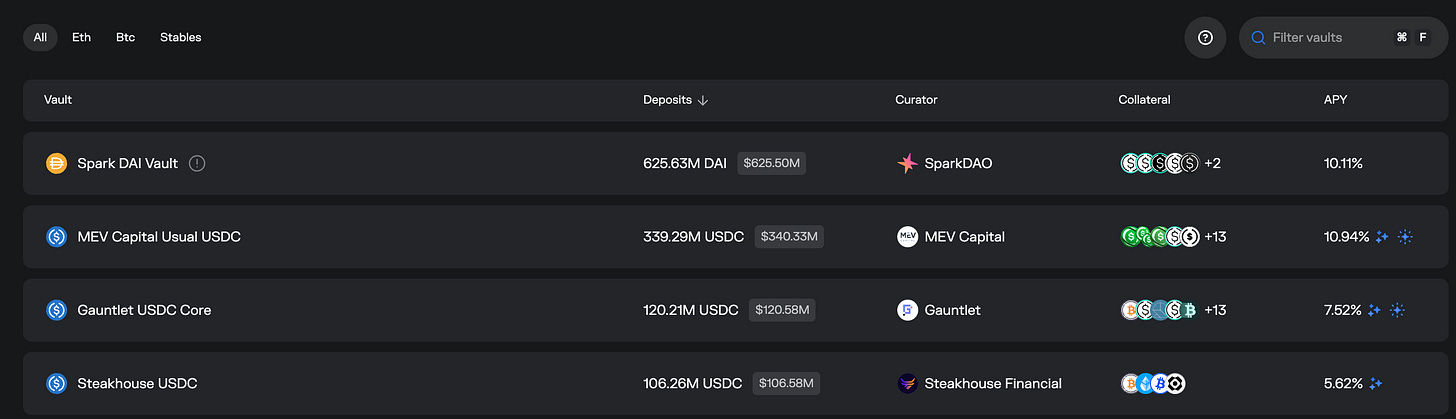Click the MEV Capital curator logo

pos(907,237)
